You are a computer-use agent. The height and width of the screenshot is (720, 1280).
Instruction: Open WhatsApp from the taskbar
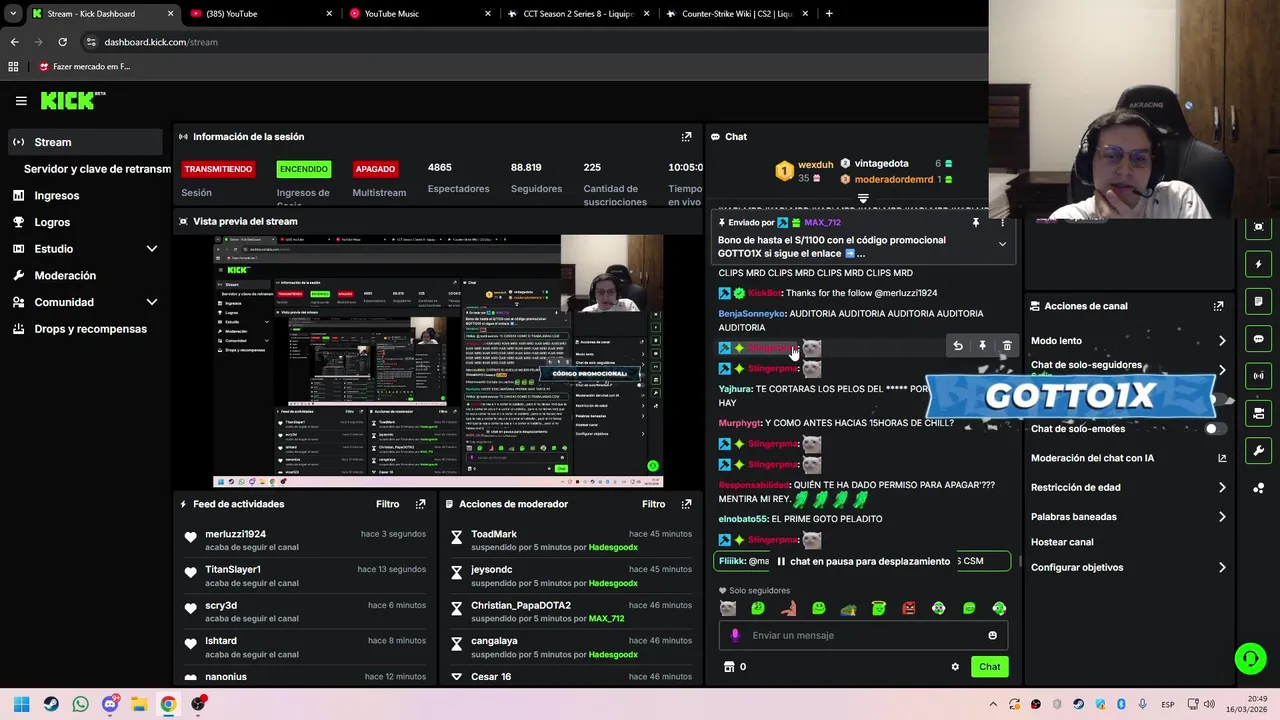[x=80, y=704]
